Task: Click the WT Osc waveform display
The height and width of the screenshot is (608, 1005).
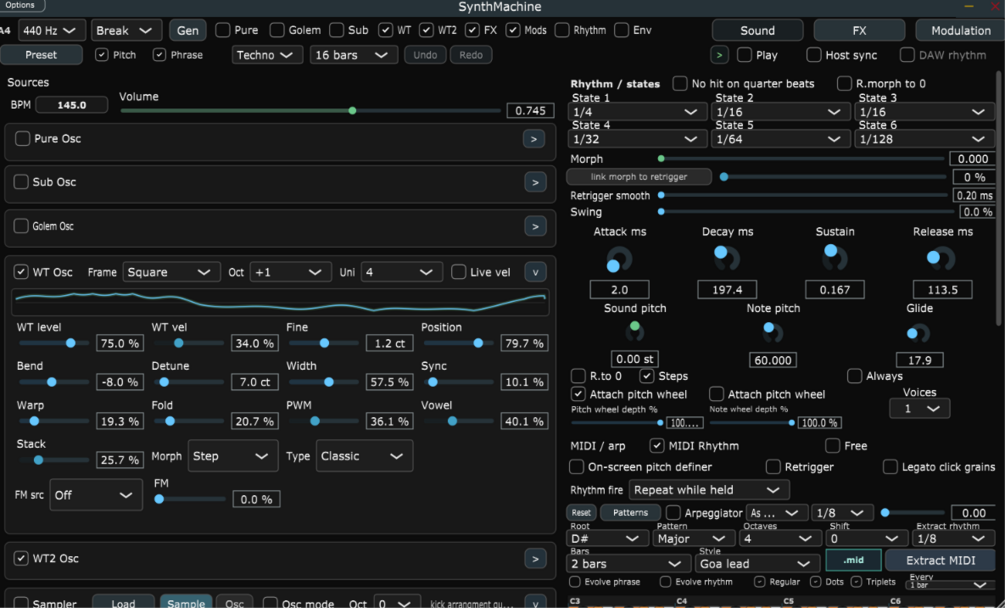Action: (280, 302)
